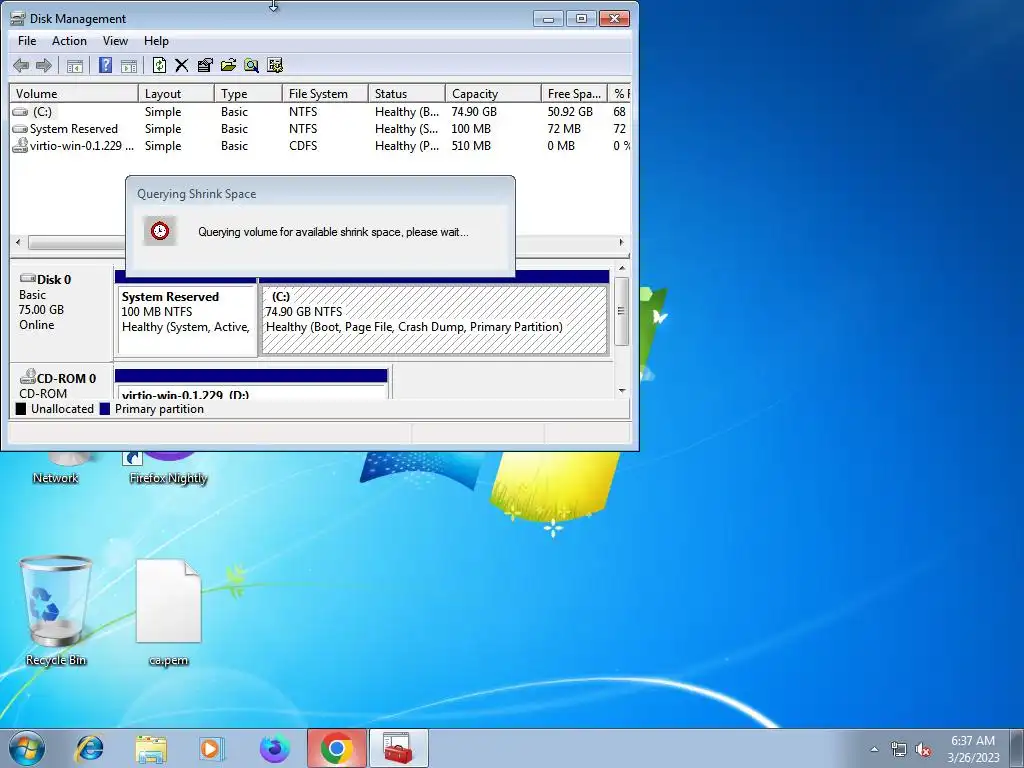
Task: Click the Back arrow toolbar icon
Action: pos(21,65)
